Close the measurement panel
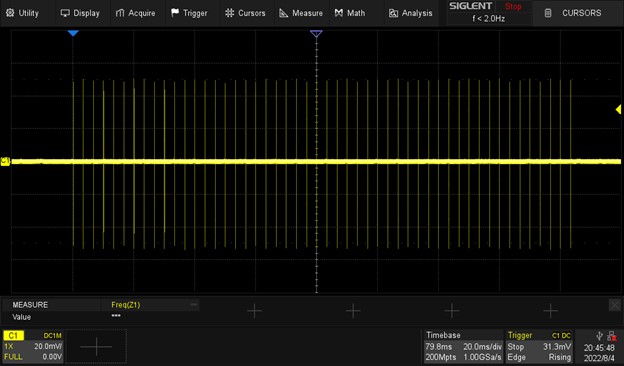624x366 pixels. coord(614,305)
